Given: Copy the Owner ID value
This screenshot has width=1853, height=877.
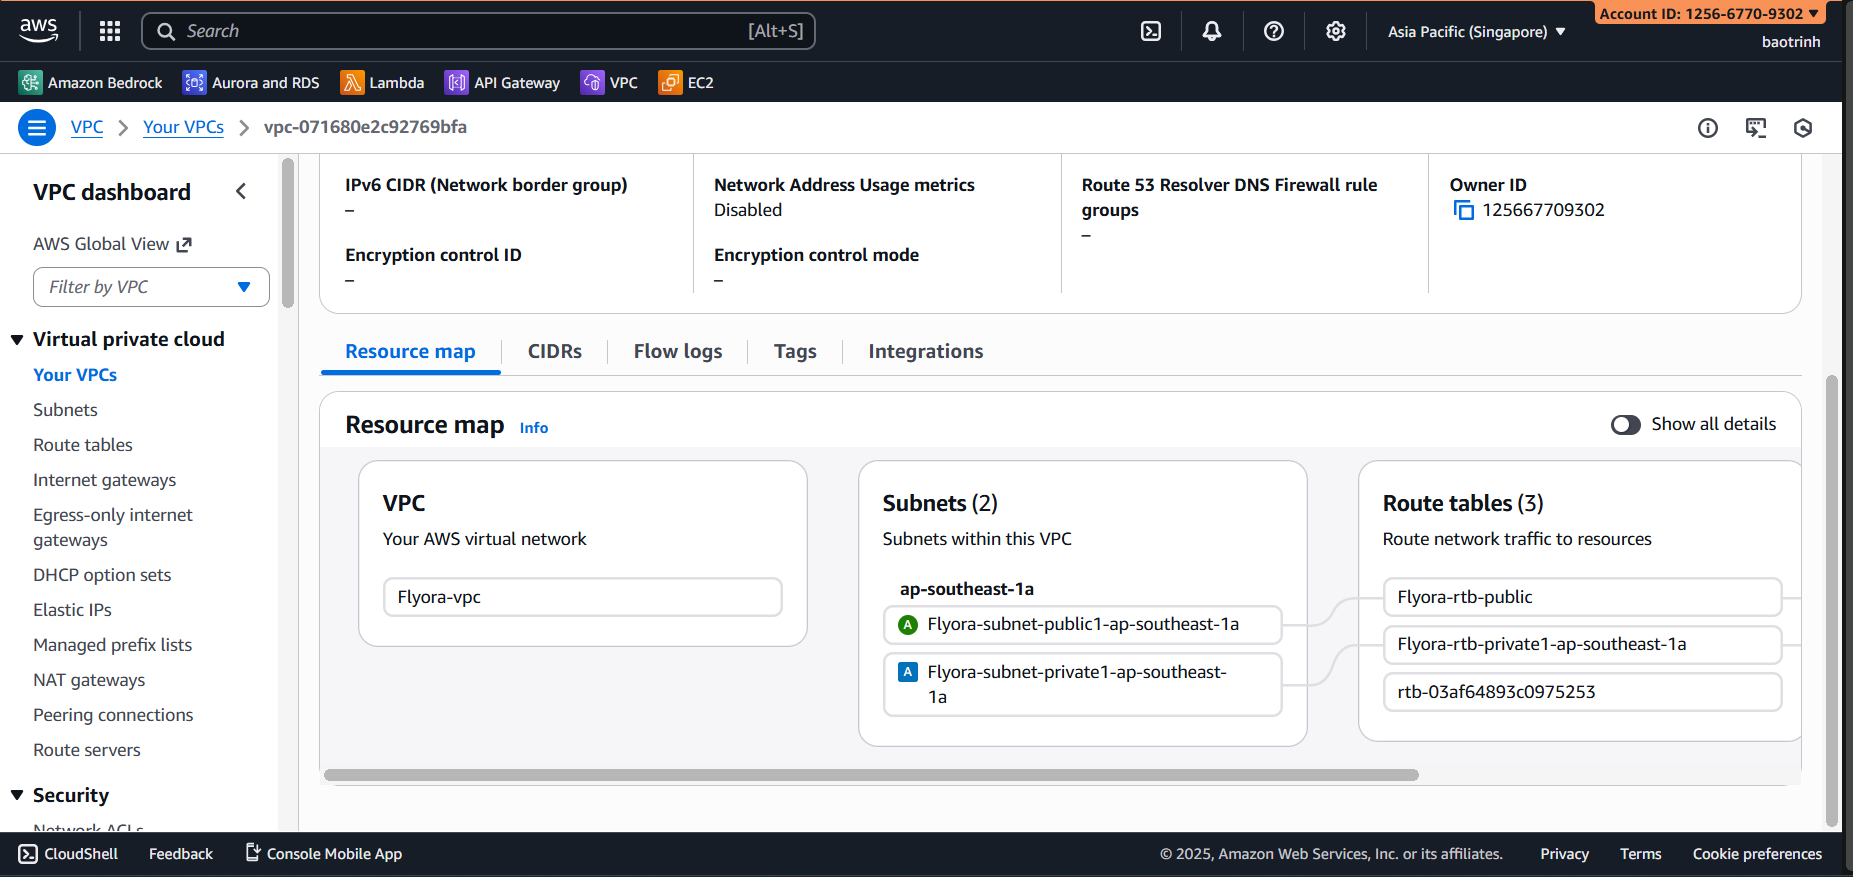Looking at the screenshot, I should [x=1464, y=210].
